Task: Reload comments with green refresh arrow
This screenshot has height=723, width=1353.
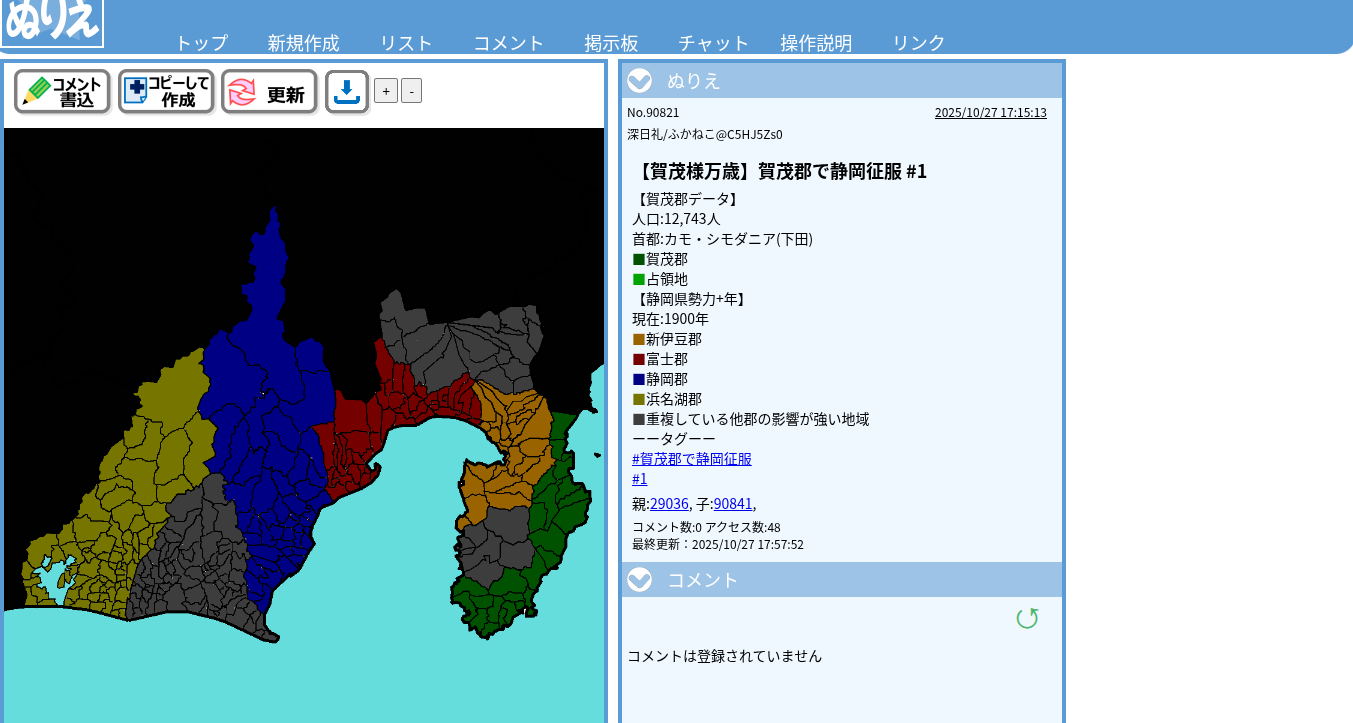Action: pyautogui.click(x=1027, y=618)
